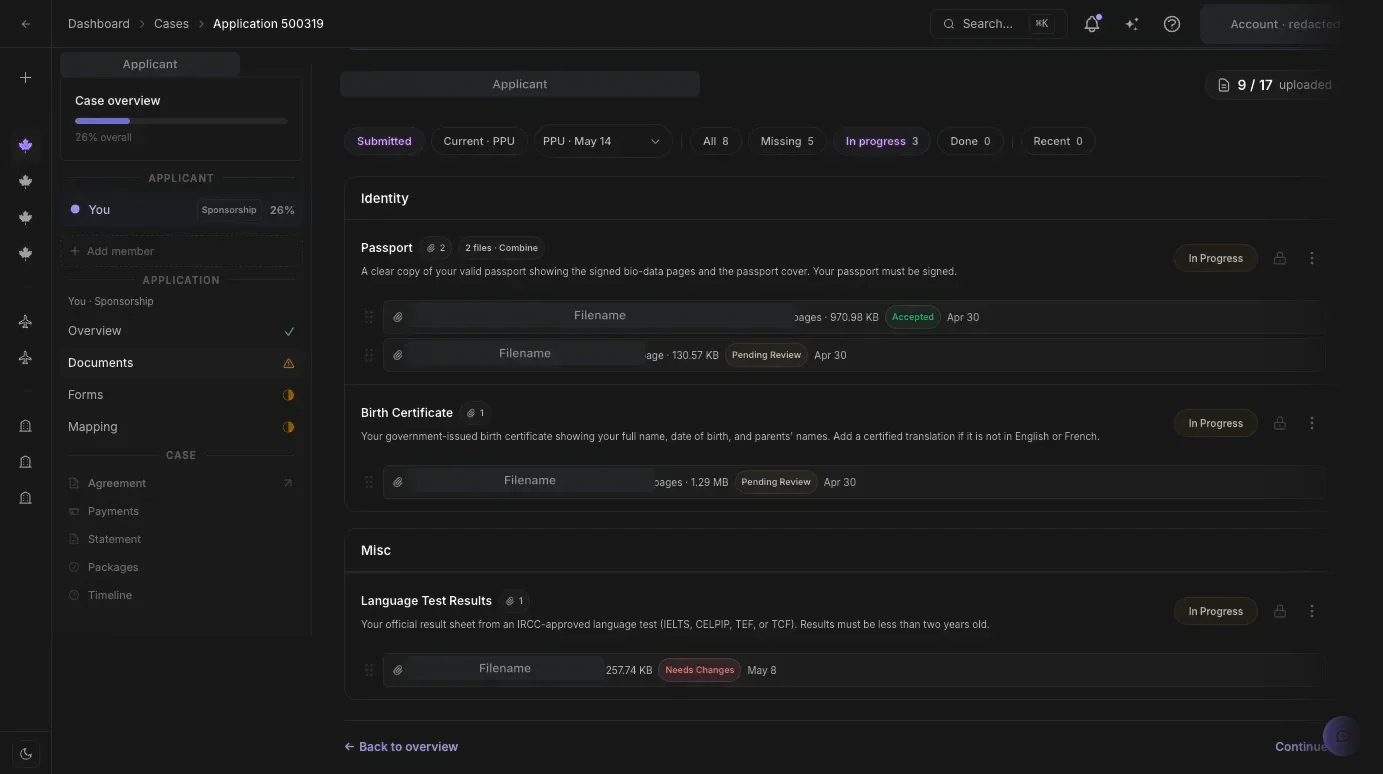Screen dimensions: 1383x774
Task: Click the Dashboard breadcrumb link
Action: [x=98, y=24]
